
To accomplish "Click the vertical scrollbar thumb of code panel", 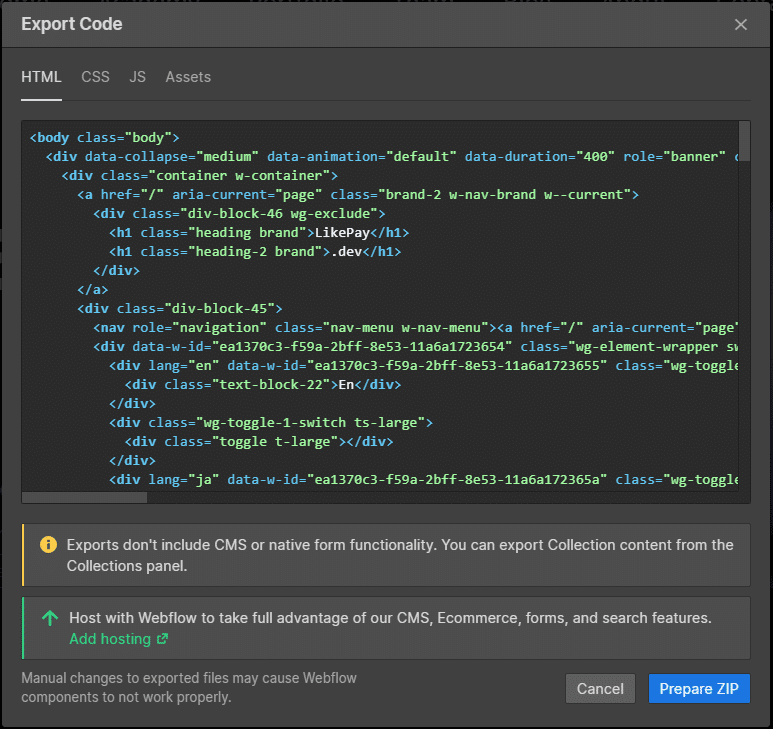I will pos(744,141).
